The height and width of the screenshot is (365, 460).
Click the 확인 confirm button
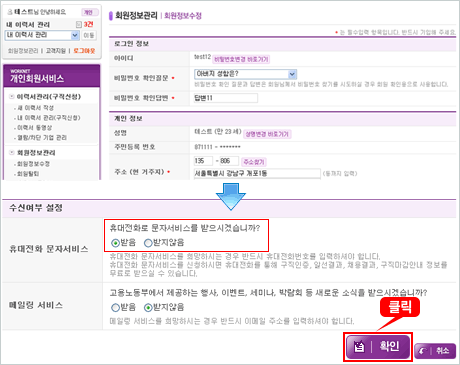[x=378, y=347]
